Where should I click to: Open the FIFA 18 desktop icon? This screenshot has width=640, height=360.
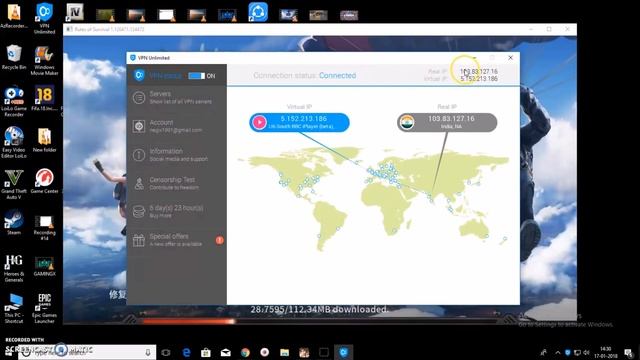[x=44, y=98]
